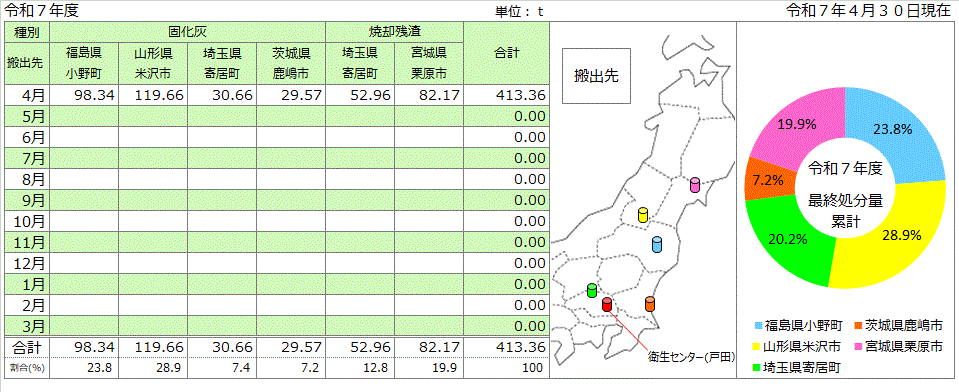Click the yellow cylinder marker on map
Screen dimensions: 959x392
coord(642,215)
